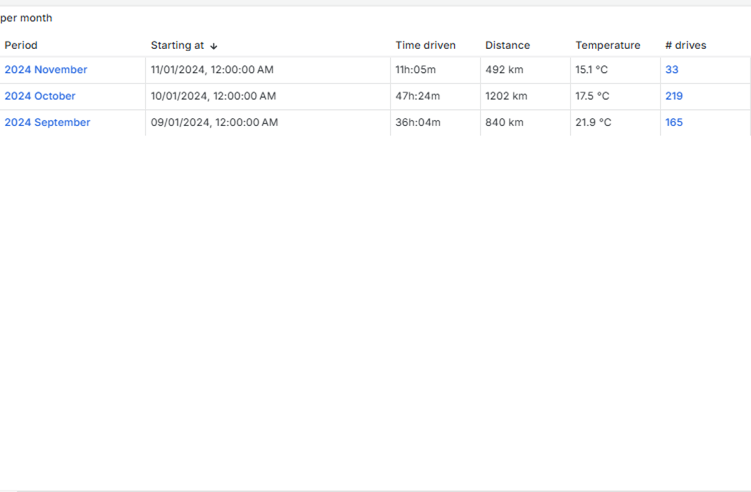This screenshot has height=492, width=751.
Task: Select the 492 km distance cell
Action: 525,70
